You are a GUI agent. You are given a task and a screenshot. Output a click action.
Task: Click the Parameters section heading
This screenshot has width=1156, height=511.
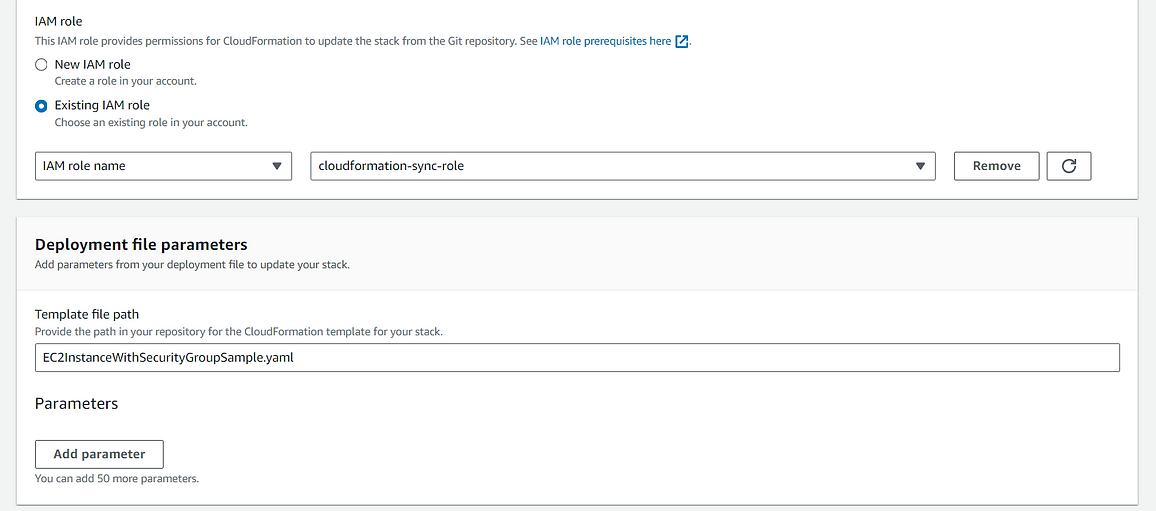pos(77,403)
